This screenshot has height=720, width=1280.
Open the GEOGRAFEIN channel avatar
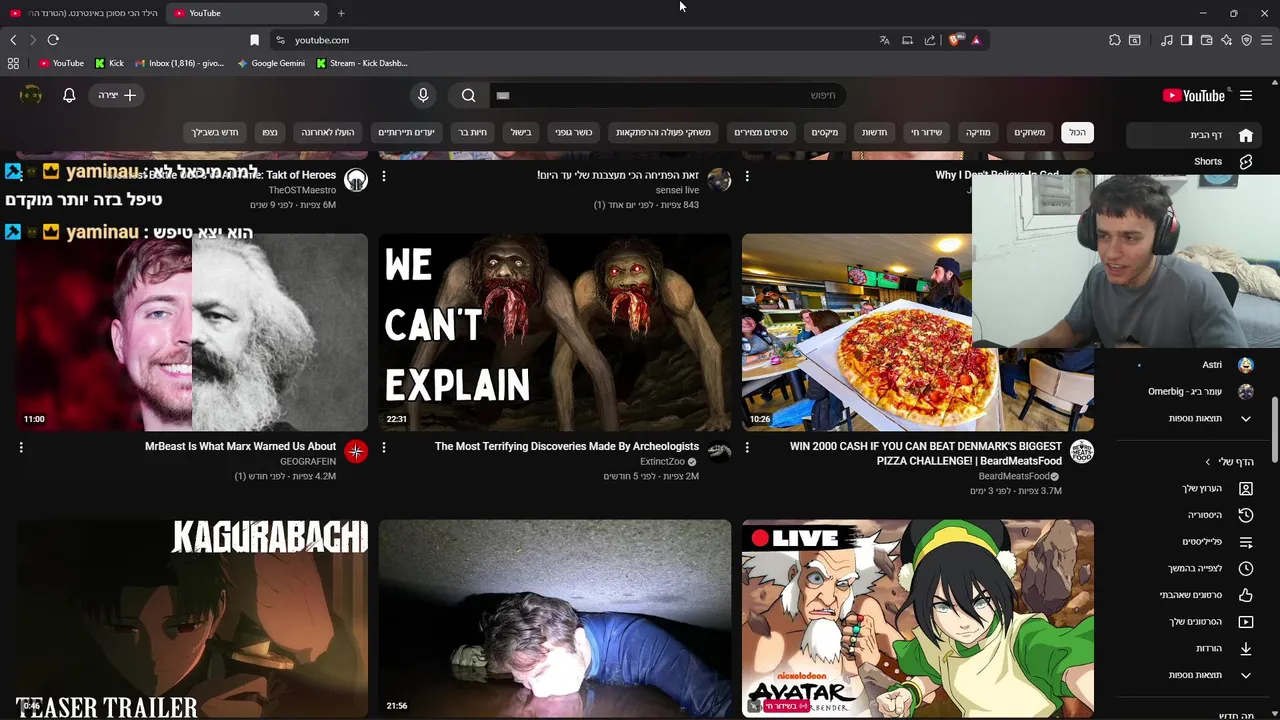pos(356,451)
